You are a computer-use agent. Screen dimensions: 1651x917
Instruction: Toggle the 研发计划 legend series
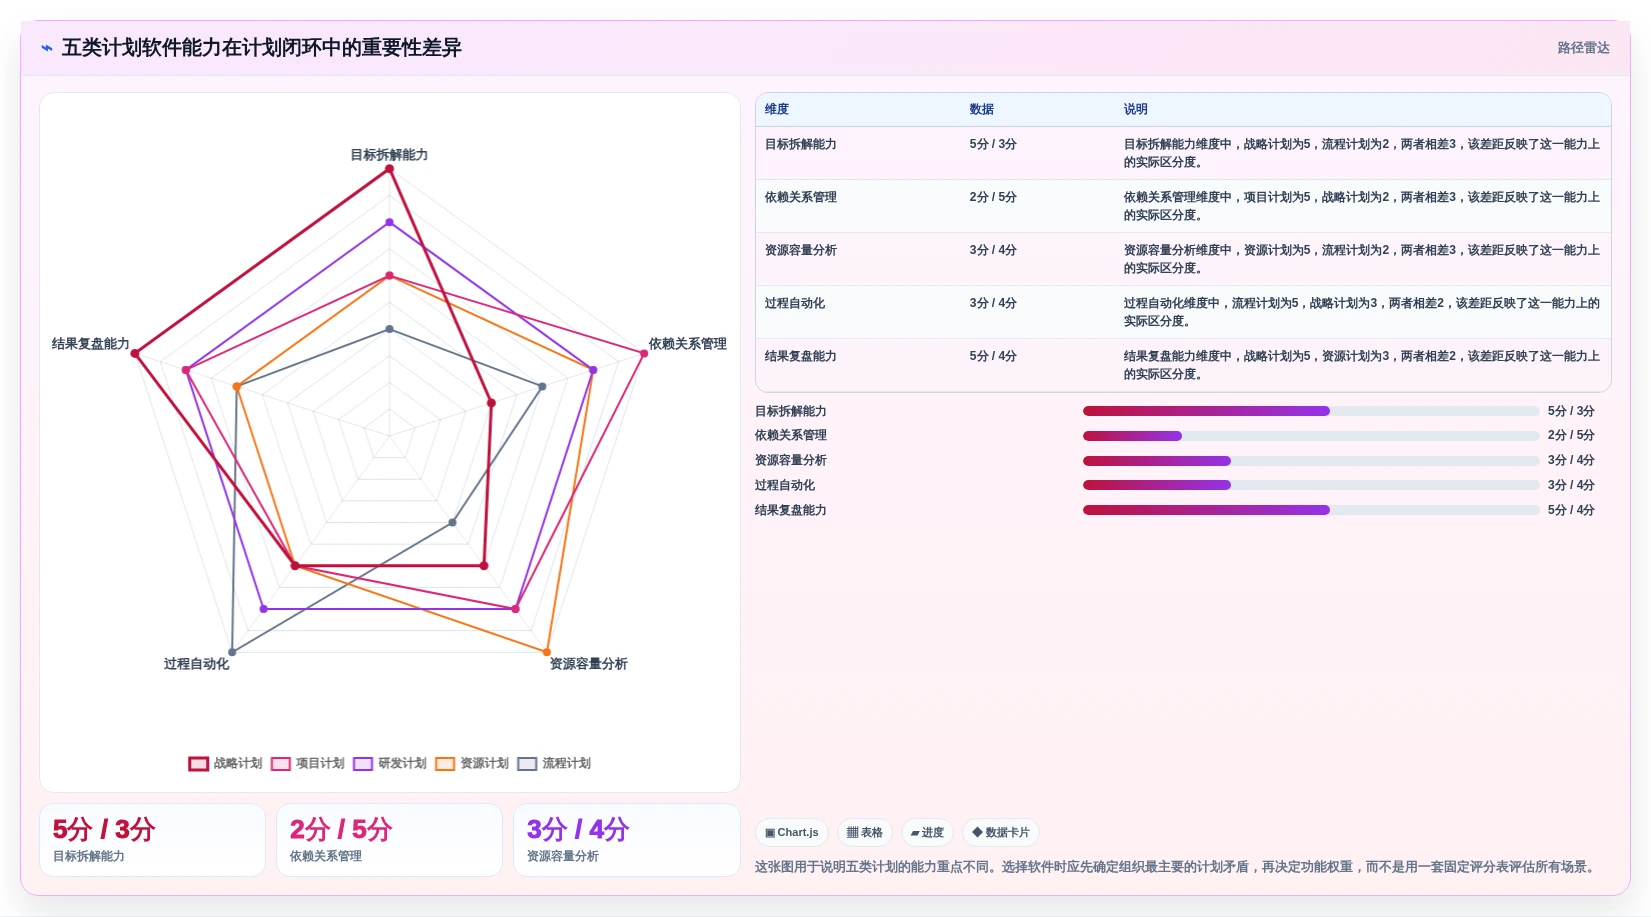click(x=389, y=763)
